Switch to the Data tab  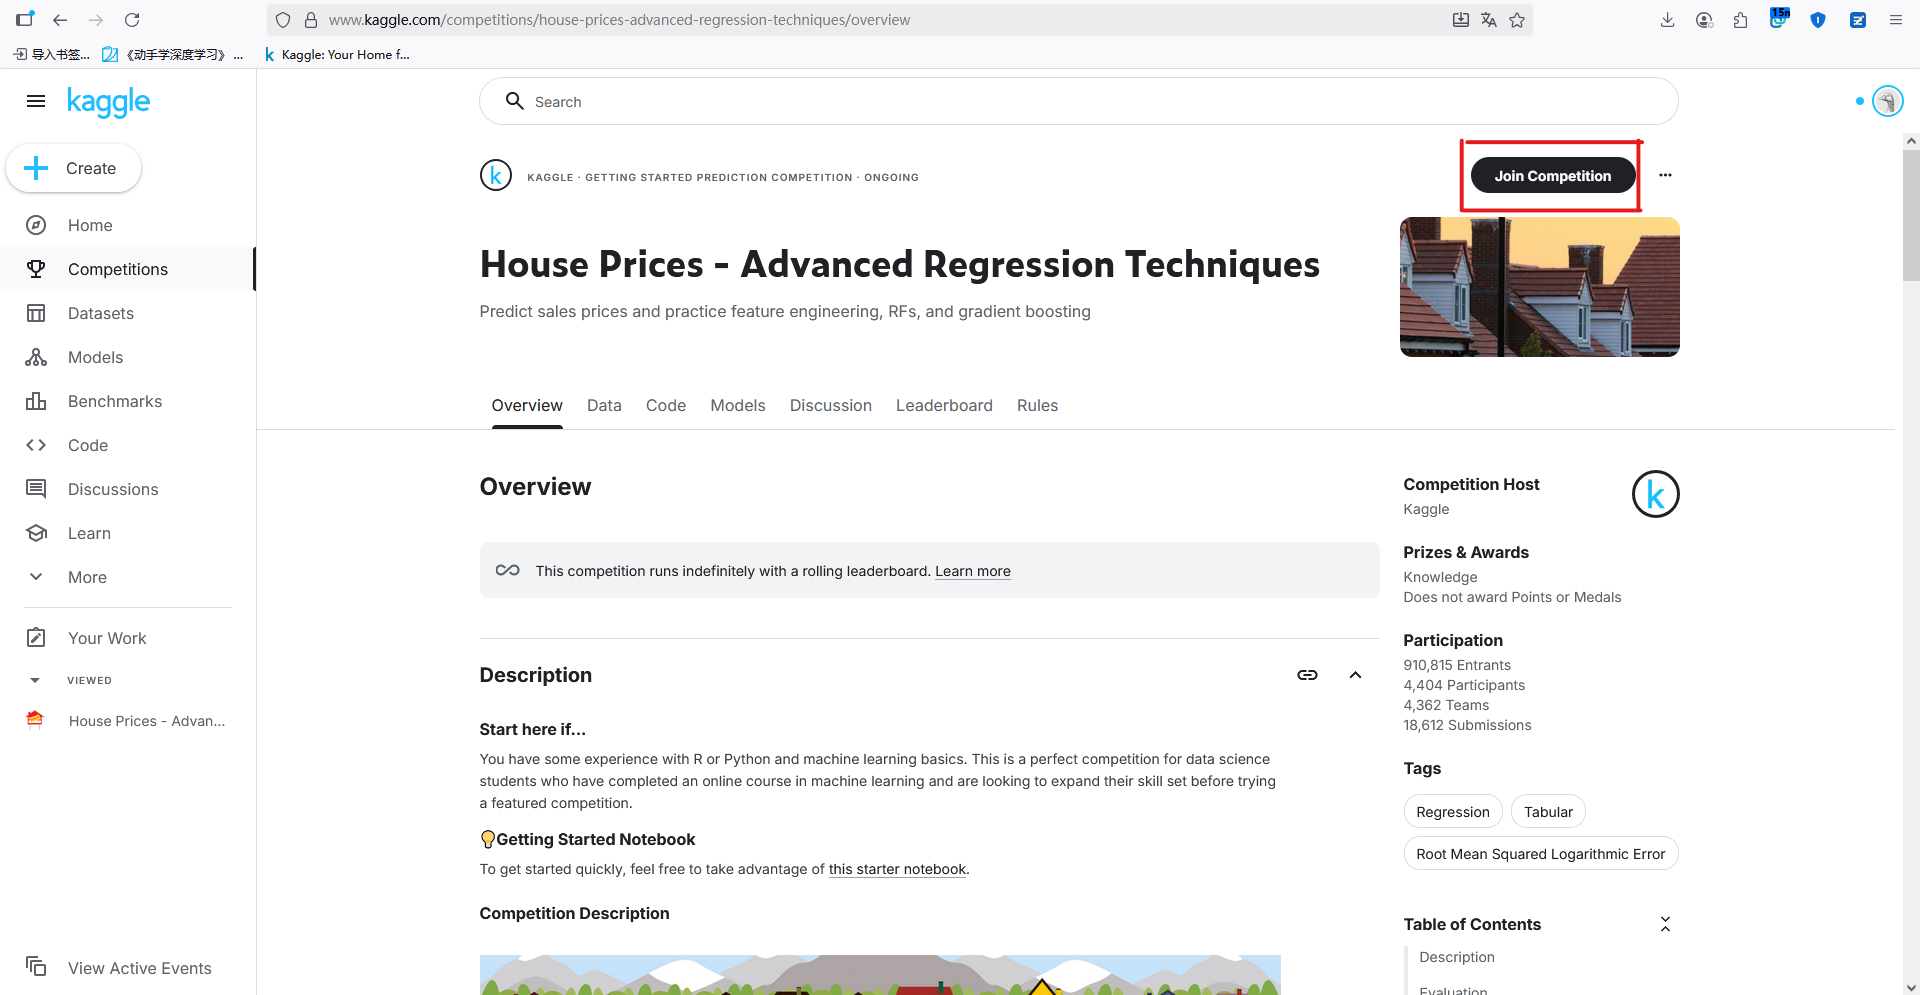click(604, 405)
